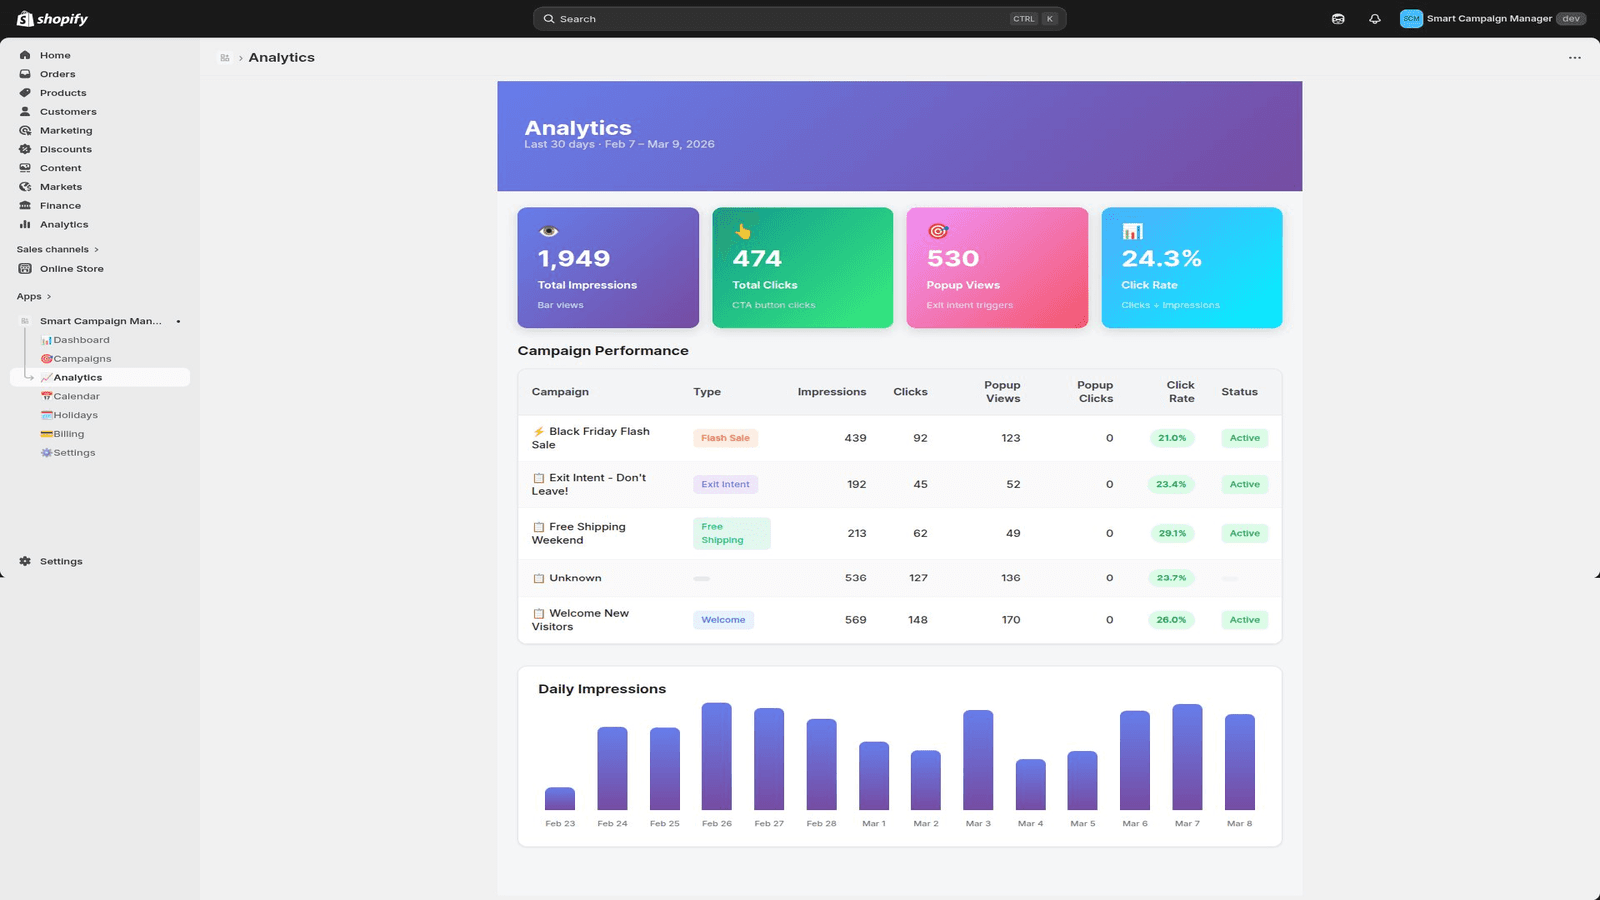1600x900 pixels.
Task: Click the Customers person icon
Action: (x=25, y=111)
